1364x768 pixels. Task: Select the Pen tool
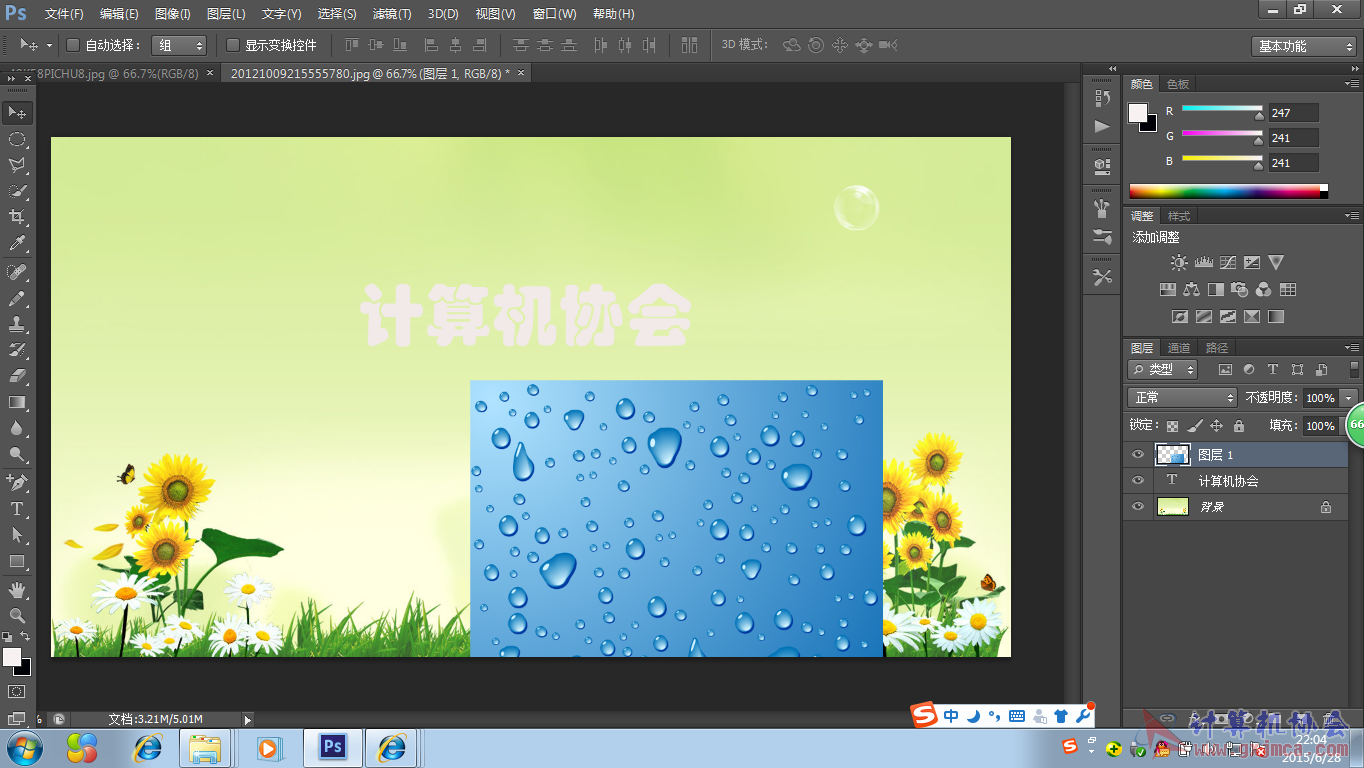[17, 483]
